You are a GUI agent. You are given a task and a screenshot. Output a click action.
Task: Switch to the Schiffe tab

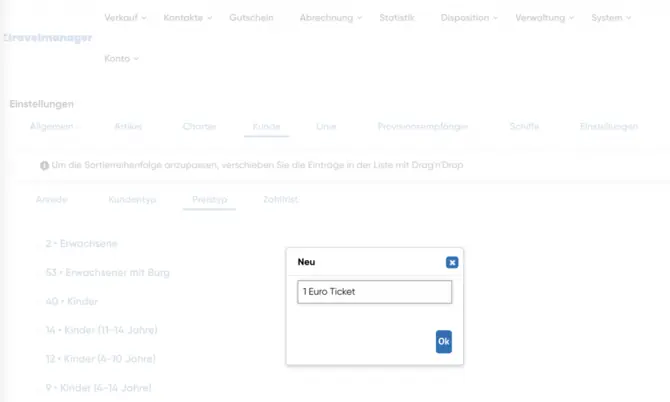(525, 127)
